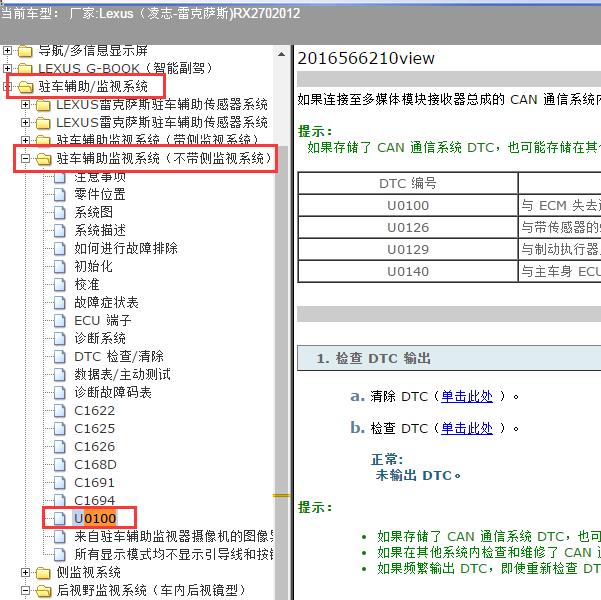Expand the 导航/多信息显示屏 folder
This screenshot has width=601, height=600.
[7, 51]
